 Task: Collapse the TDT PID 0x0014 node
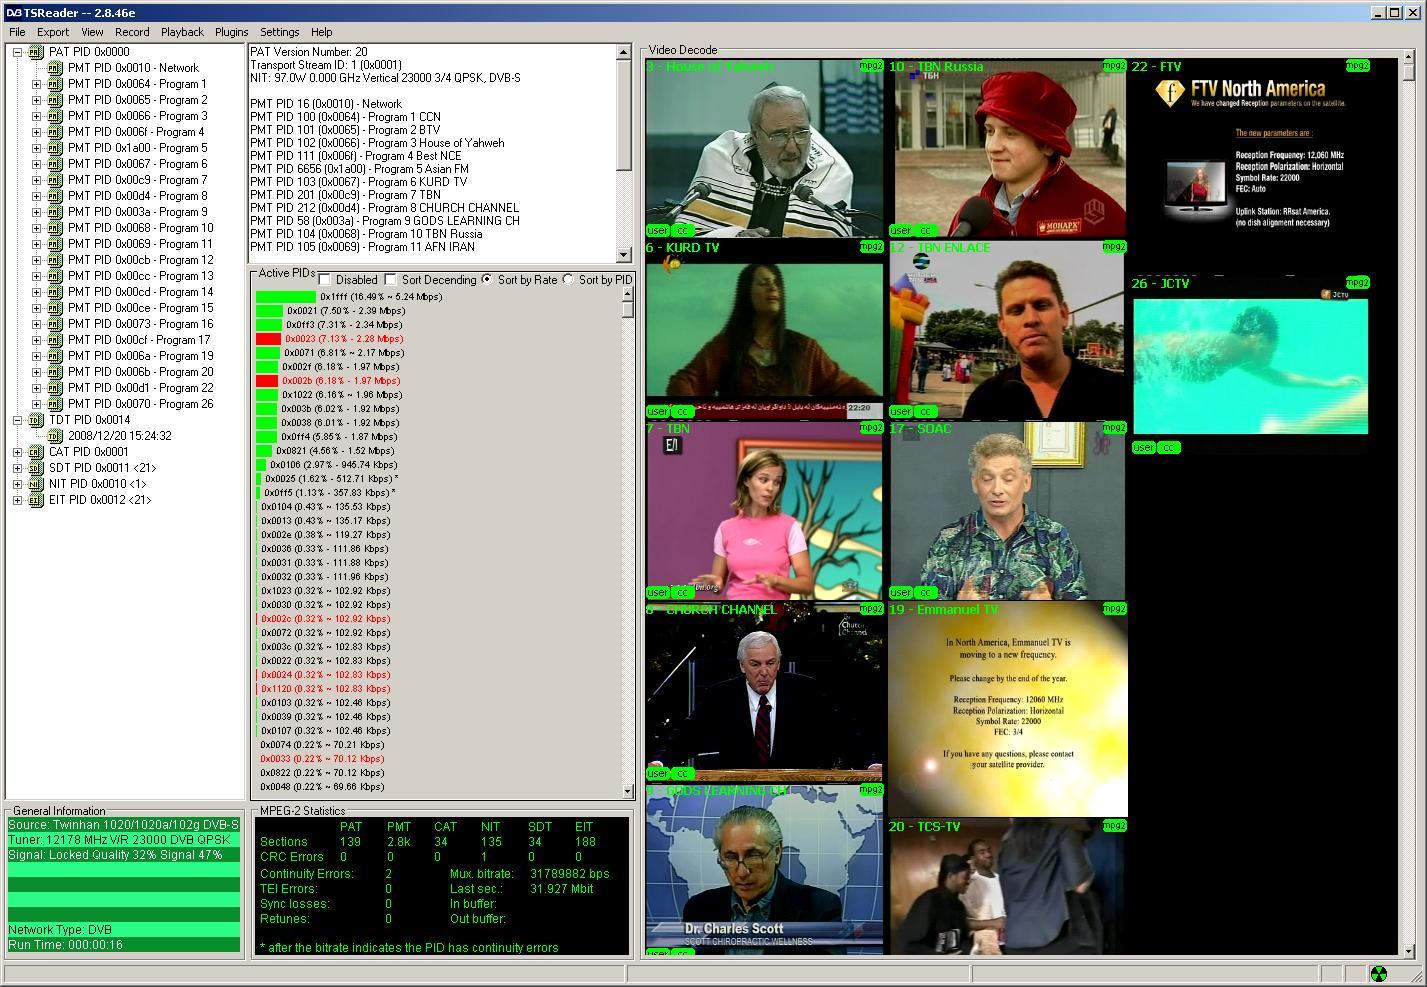[x=17, y=420]
